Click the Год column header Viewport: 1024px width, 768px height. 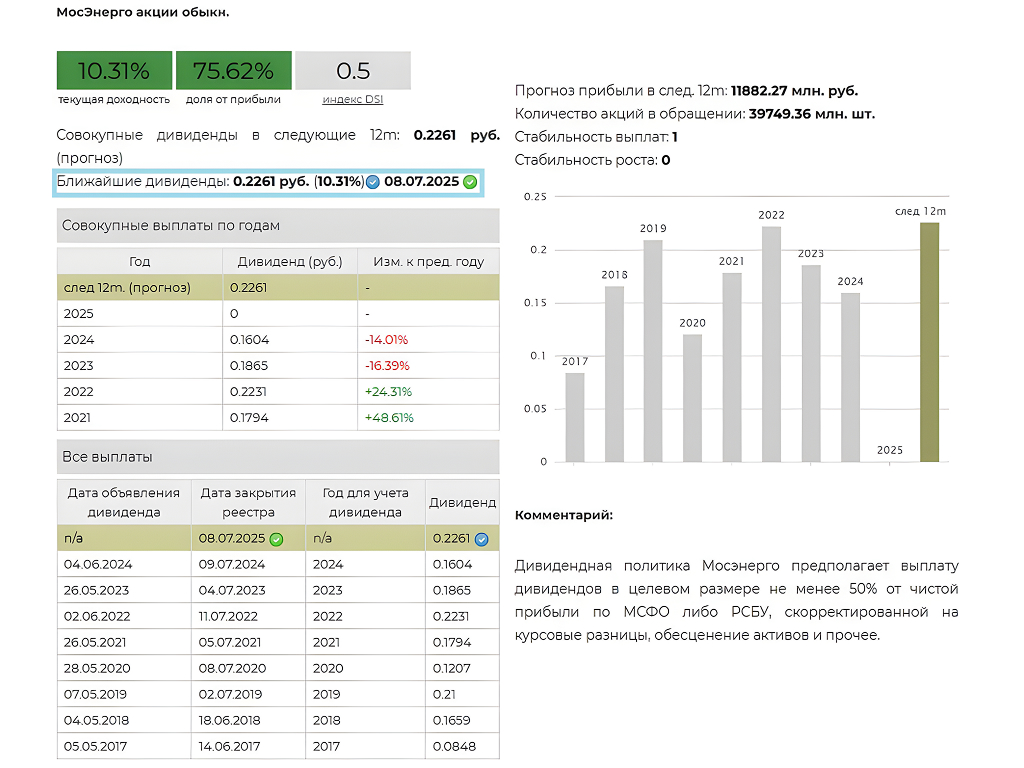[x=140, y=262]
